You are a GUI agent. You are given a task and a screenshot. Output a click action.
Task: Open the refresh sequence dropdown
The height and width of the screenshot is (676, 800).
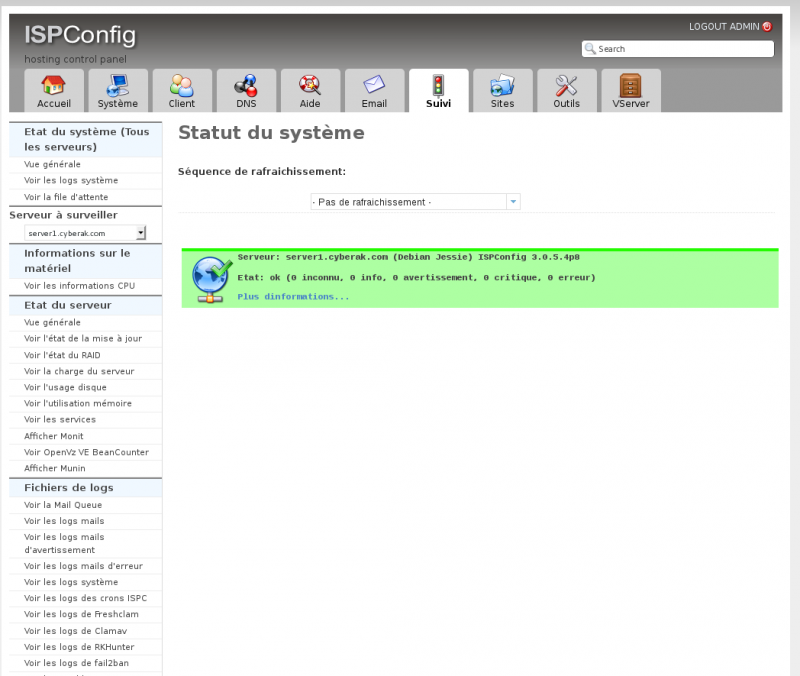coord(415,202)
